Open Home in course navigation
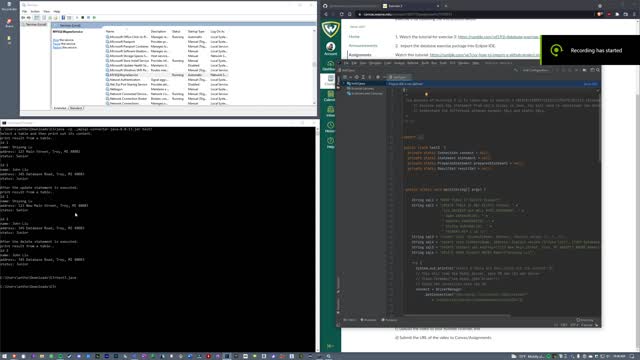This screenshot has height=360, width=640. (354, 36)
